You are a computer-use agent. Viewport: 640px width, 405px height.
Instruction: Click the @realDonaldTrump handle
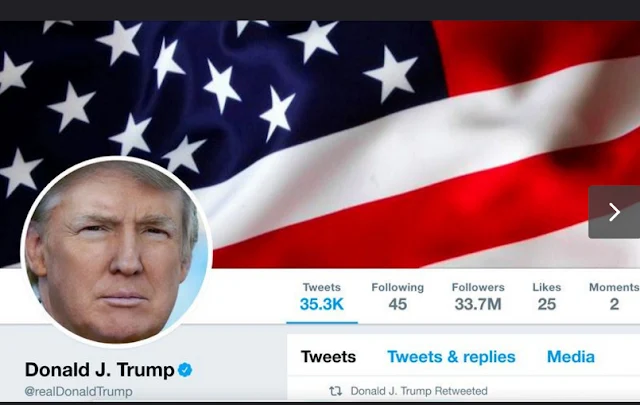78,392
